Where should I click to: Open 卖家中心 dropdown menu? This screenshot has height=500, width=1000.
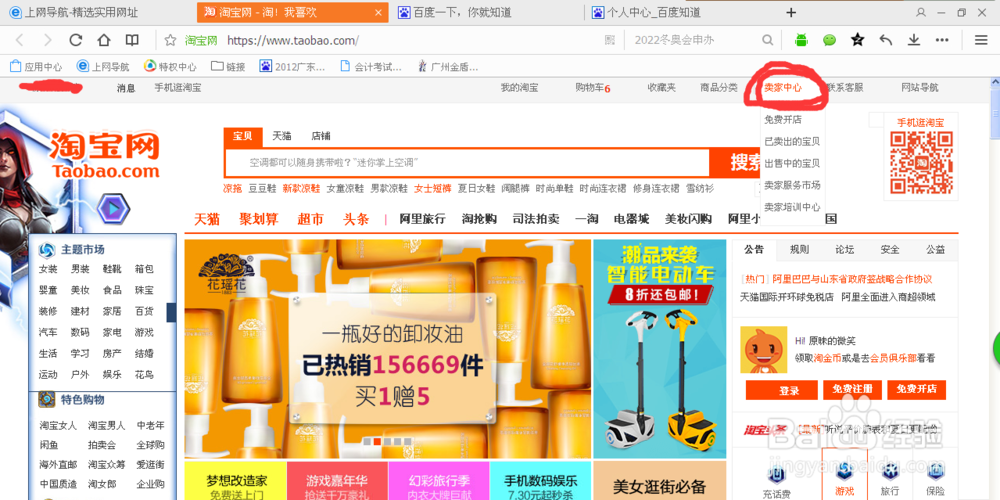coord(783,88)
